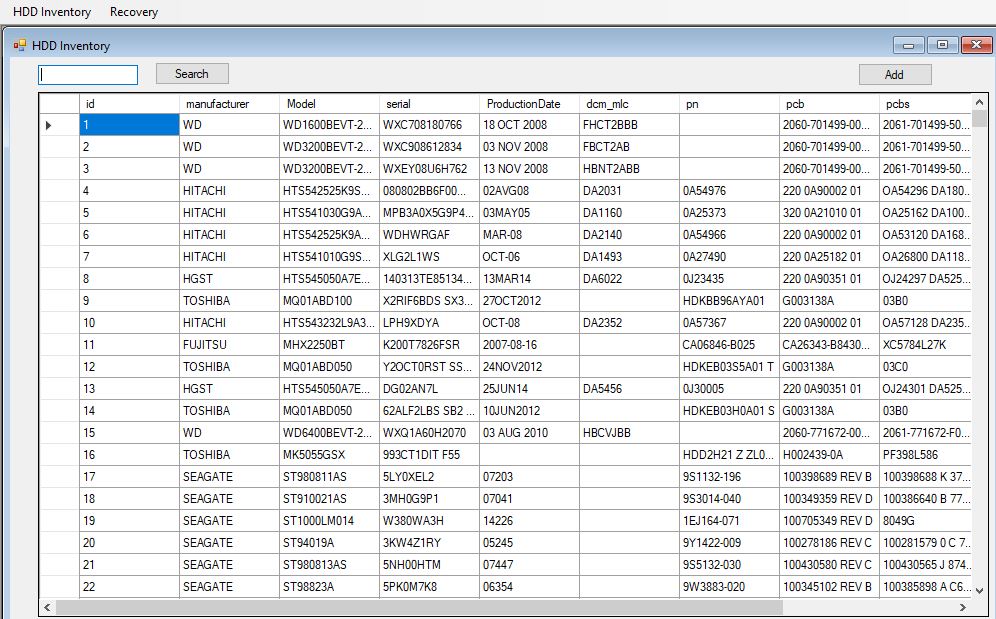Select production date cell 03 AUG 2010
This screenshot has height=619, width=996.
click(529, 433)
